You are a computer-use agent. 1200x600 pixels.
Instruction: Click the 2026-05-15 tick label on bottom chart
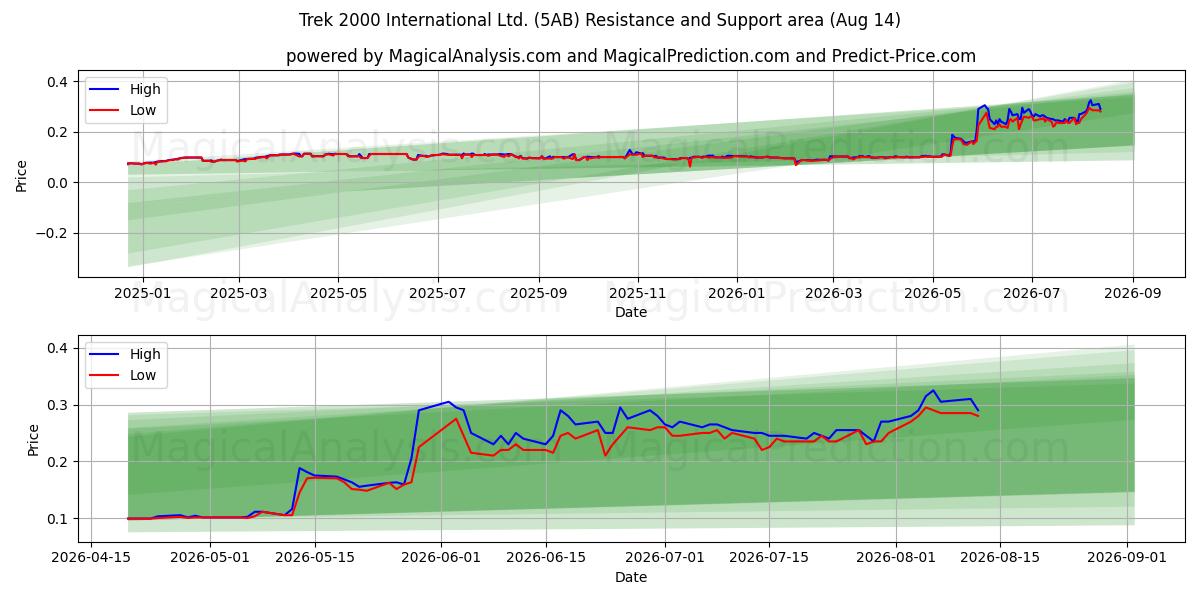pos(316,558)
